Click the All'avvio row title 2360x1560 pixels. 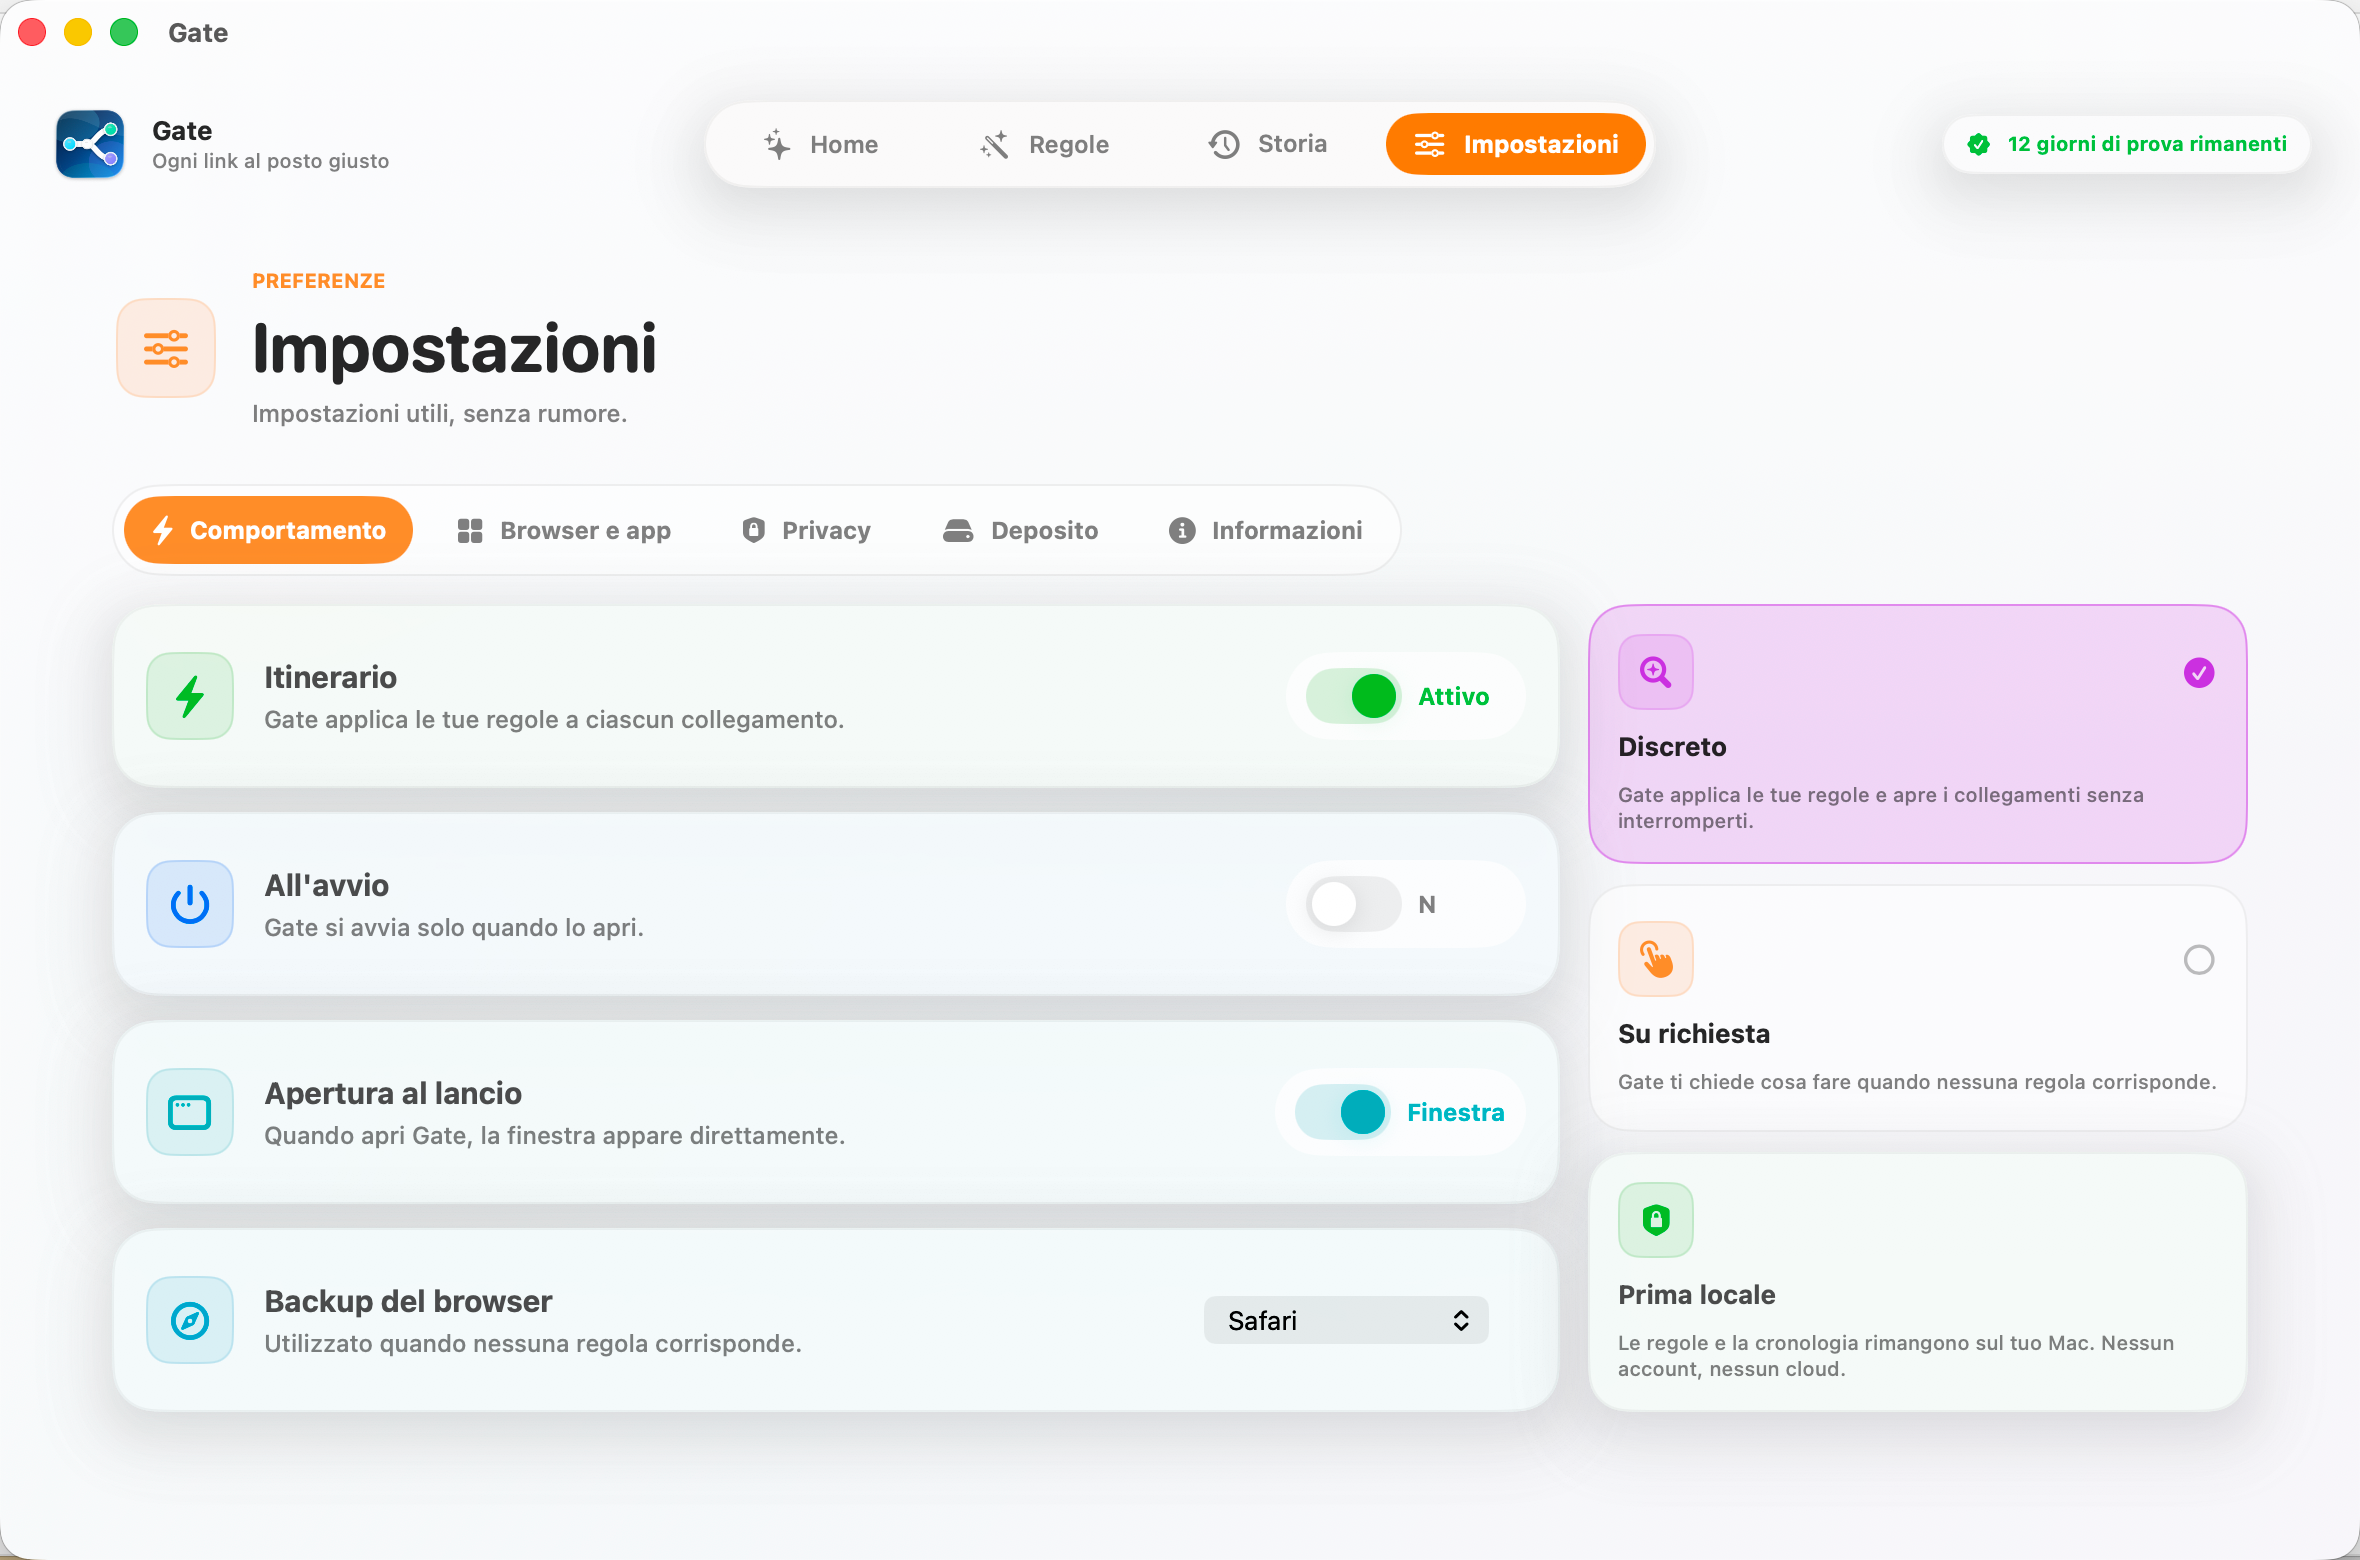coord(327,885)
